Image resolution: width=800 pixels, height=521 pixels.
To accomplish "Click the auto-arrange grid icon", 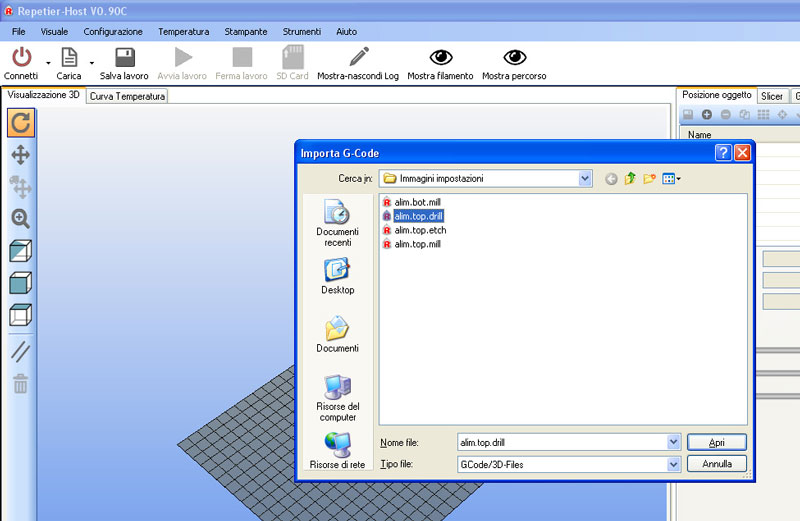I will [x=763, y=114].
